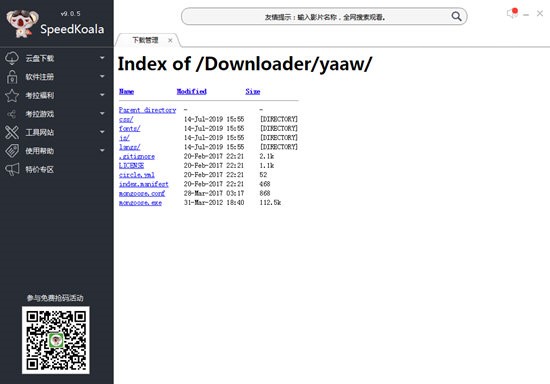
Task: Click the tag icon for 使用帮助
Action: tap(12, 151)
